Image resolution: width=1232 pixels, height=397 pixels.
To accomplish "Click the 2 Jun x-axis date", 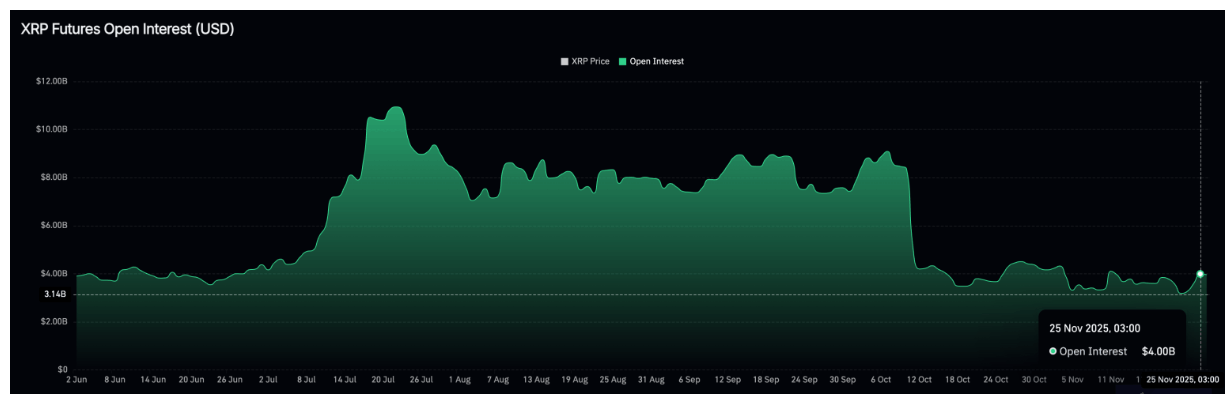I will [77, 380].
